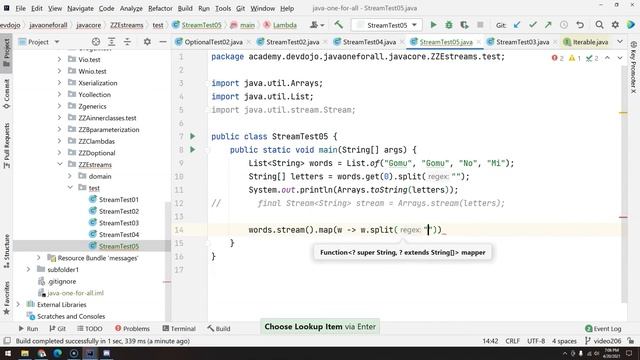640x360 pixels.
Task: Open the Navigate menu
Action: (80, 8)
